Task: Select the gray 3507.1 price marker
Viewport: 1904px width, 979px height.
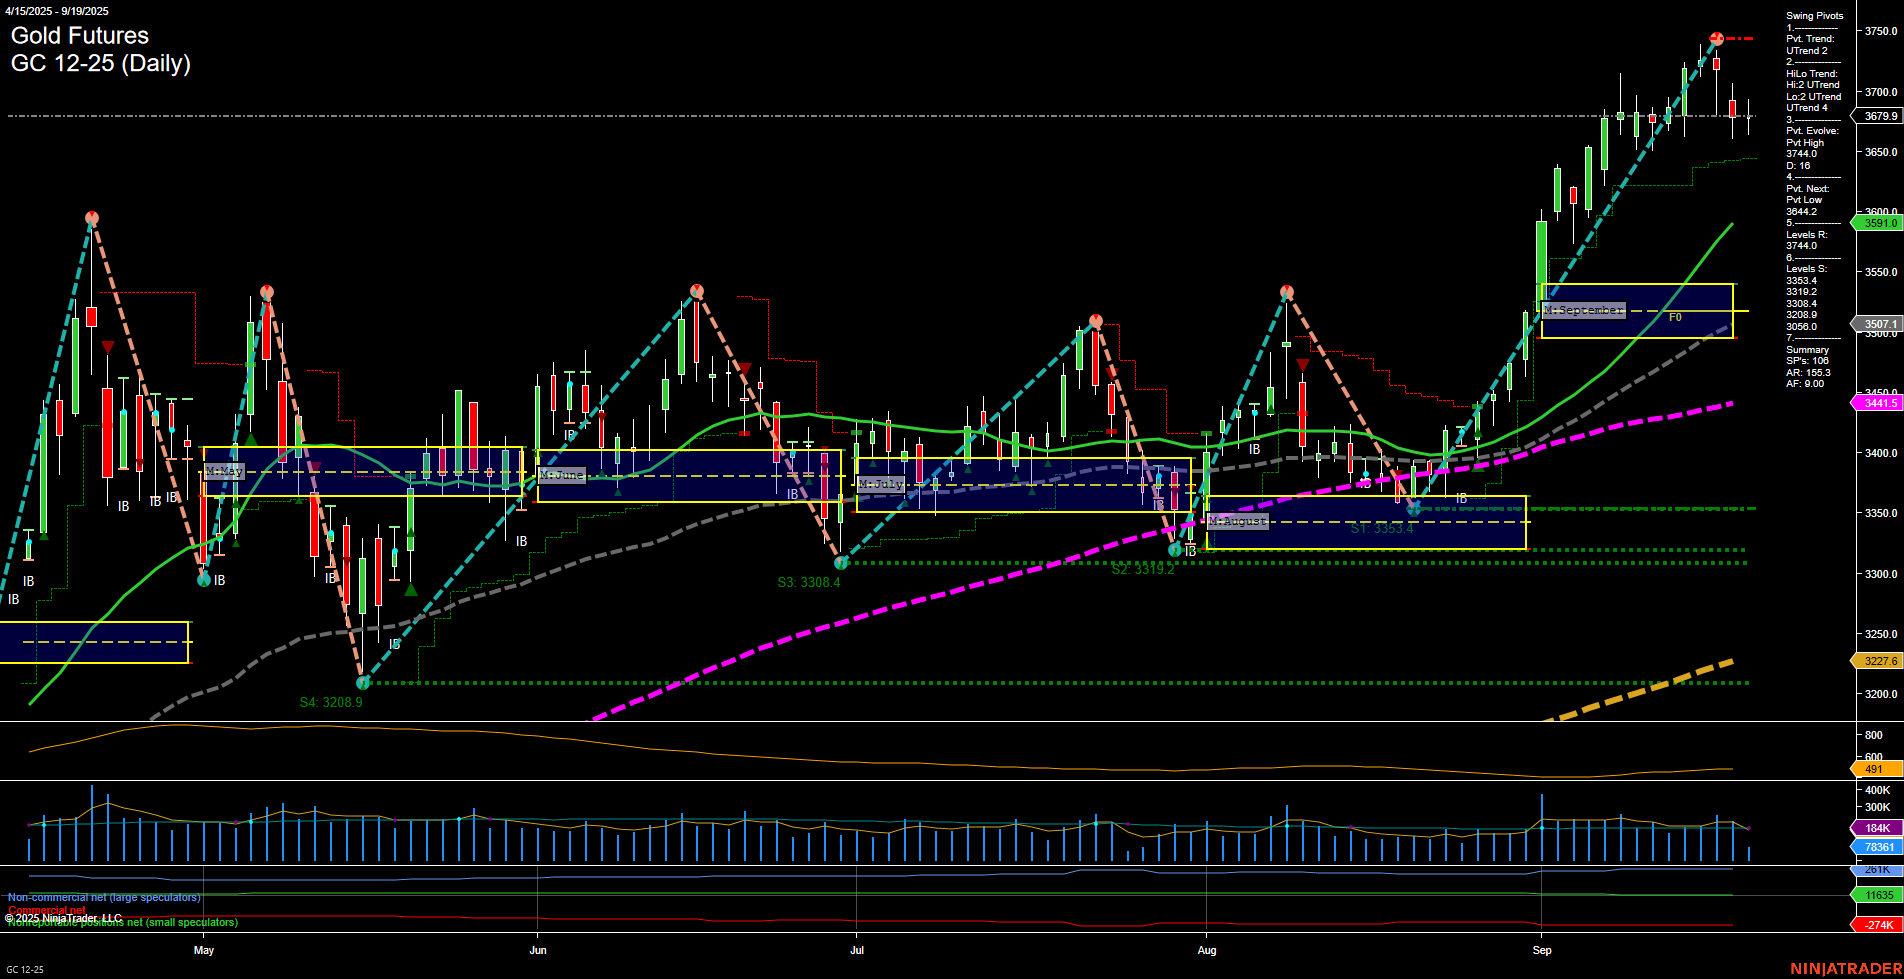Action: (x=1879, y=324)
